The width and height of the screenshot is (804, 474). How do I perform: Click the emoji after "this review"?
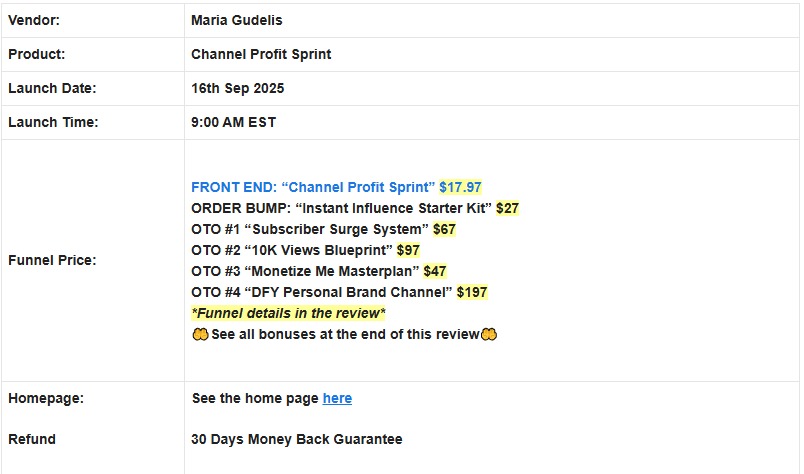(x=489, y=334)
